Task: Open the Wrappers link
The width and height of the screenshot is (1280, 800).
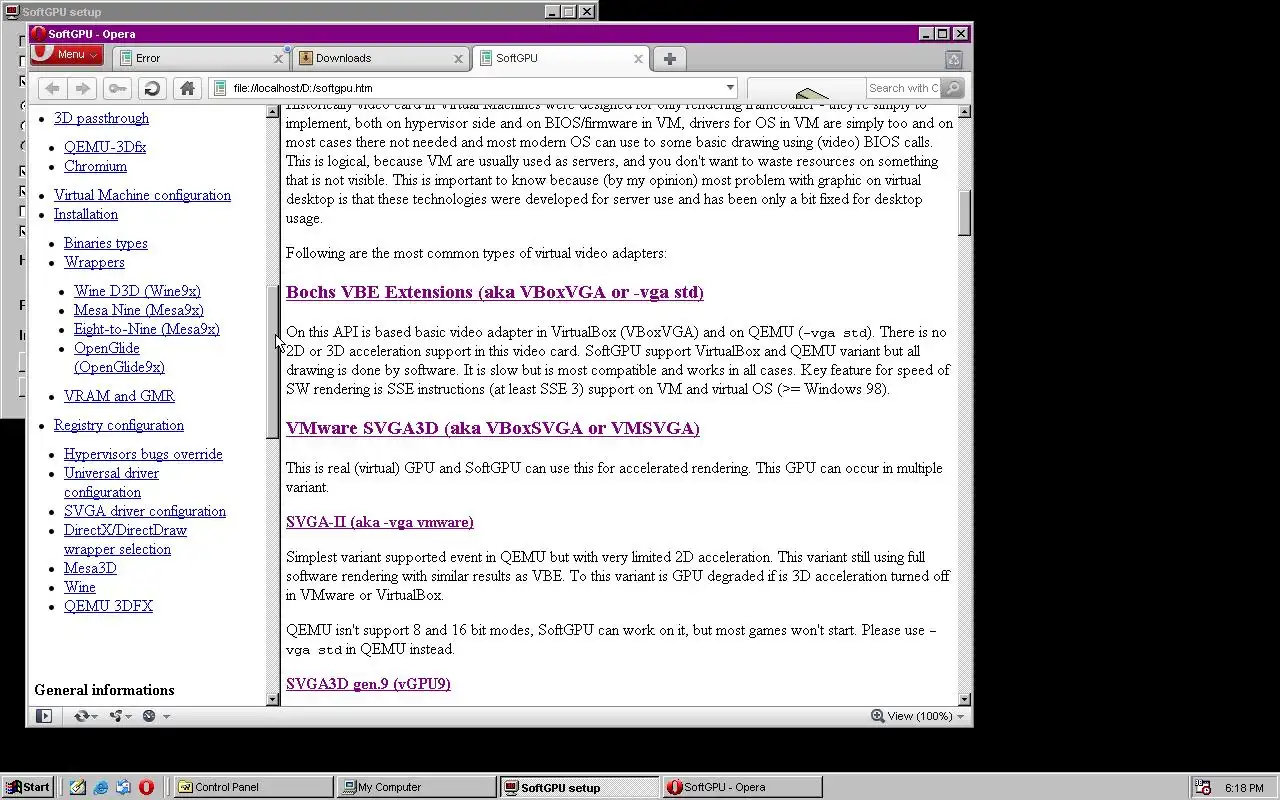Action: coord(94,262)
